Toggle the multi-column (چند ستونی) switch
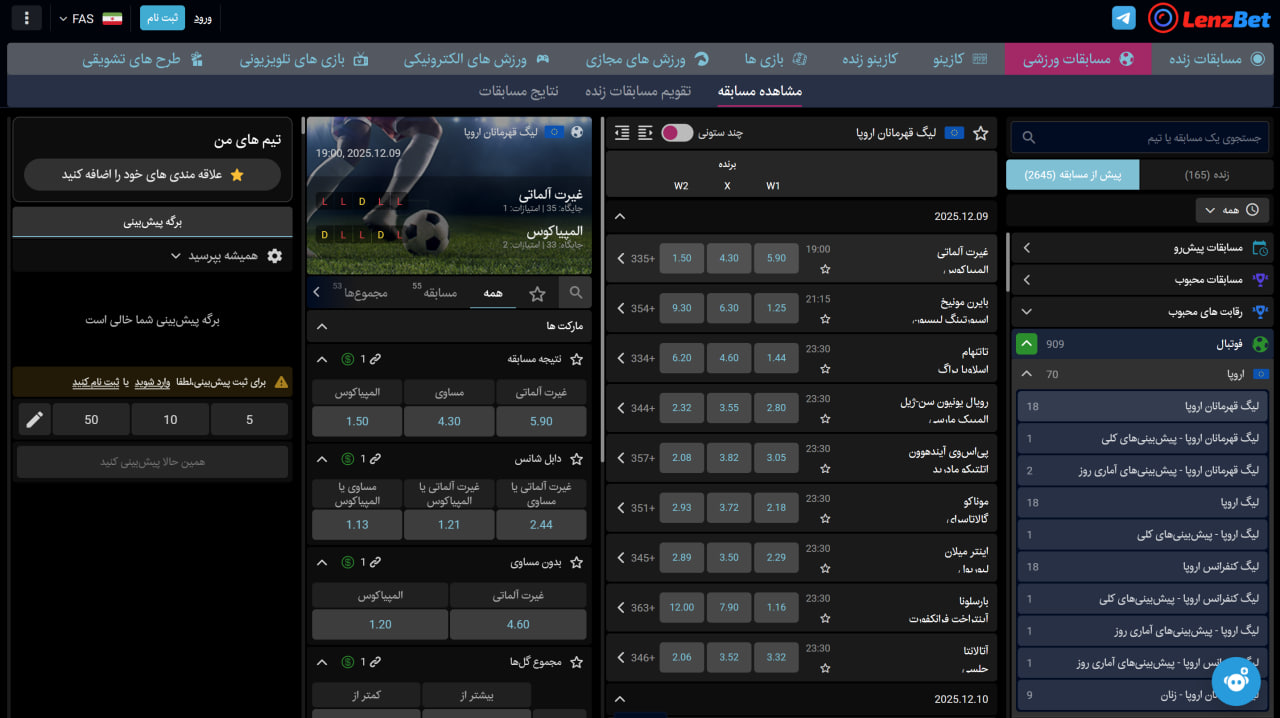Screen dimensions: 1280x718 [x=677, y=133]
